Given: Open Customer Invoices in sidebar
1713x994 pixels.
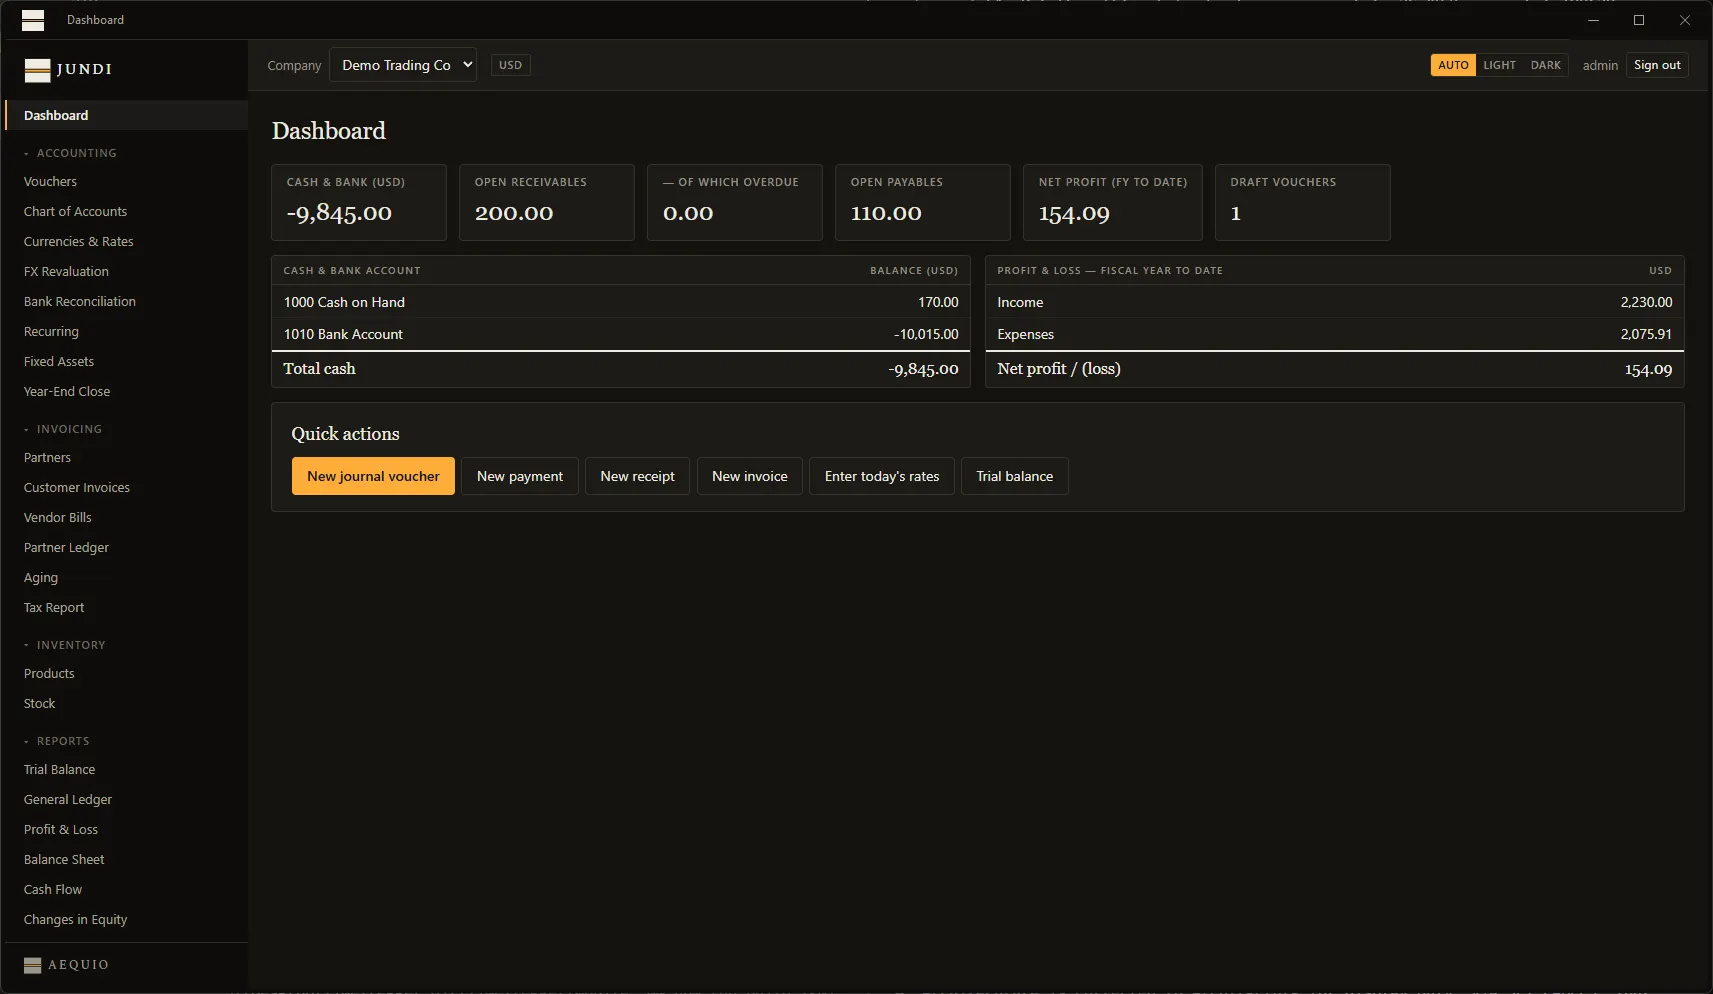Looking at the screenshot, I should coord(77,487).
